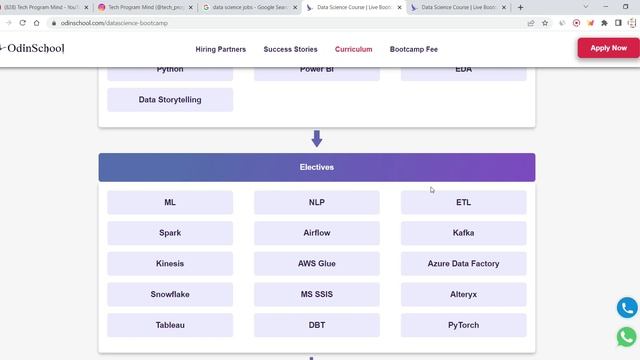Close the active Data Science Course tab
640x360 pixels.
click(400, 7)
